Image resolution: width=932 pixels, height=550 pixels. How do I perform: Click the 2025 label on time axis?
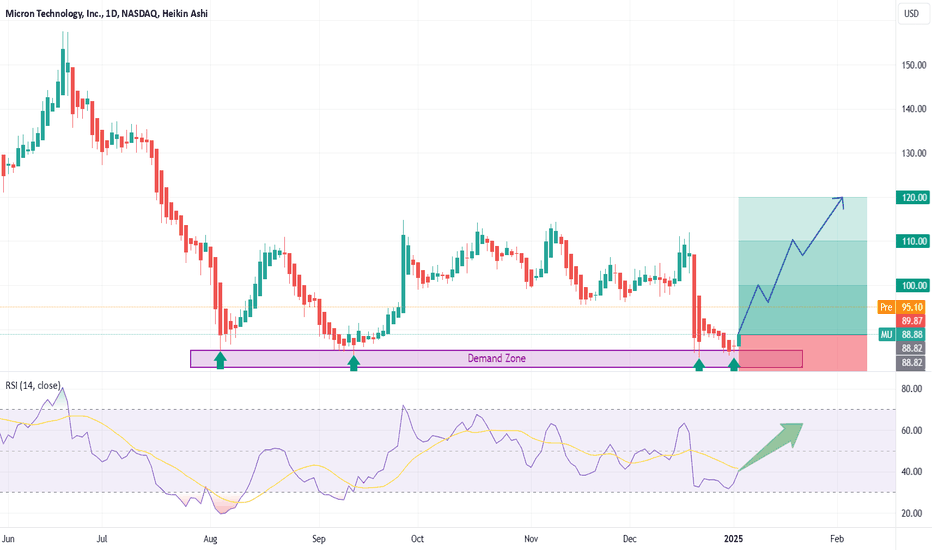pos(733,539)
